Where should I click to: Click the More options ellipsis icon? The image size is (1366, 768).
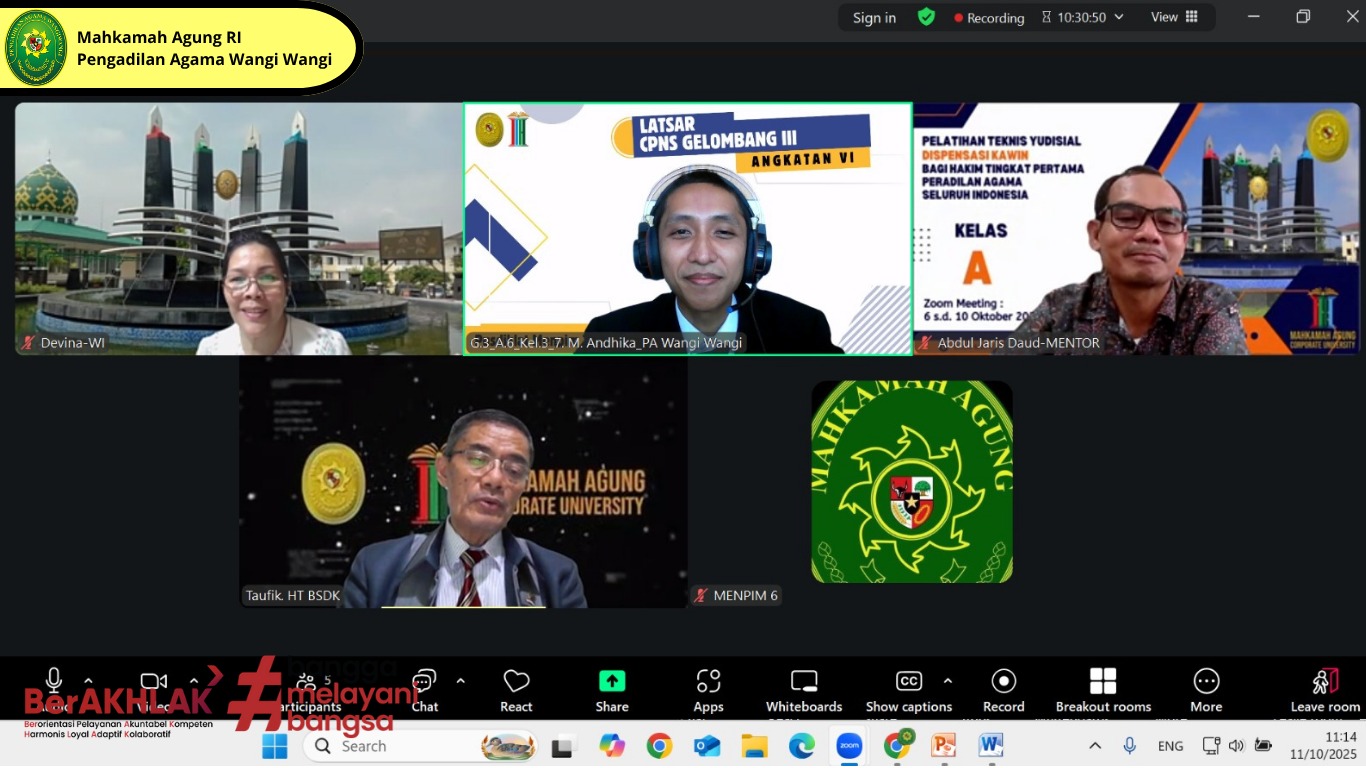point(1206,690)
